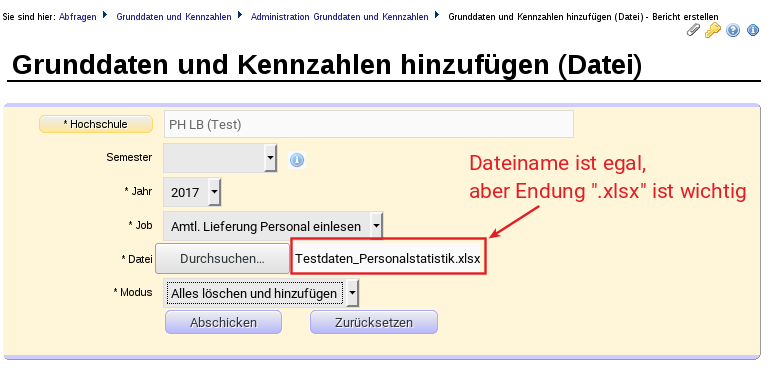Image resolution: width=780 pixels, height=377 pixels.
Task: Click the Hochschule field PH LB (Test)
Action: click(x=369, y=124)
